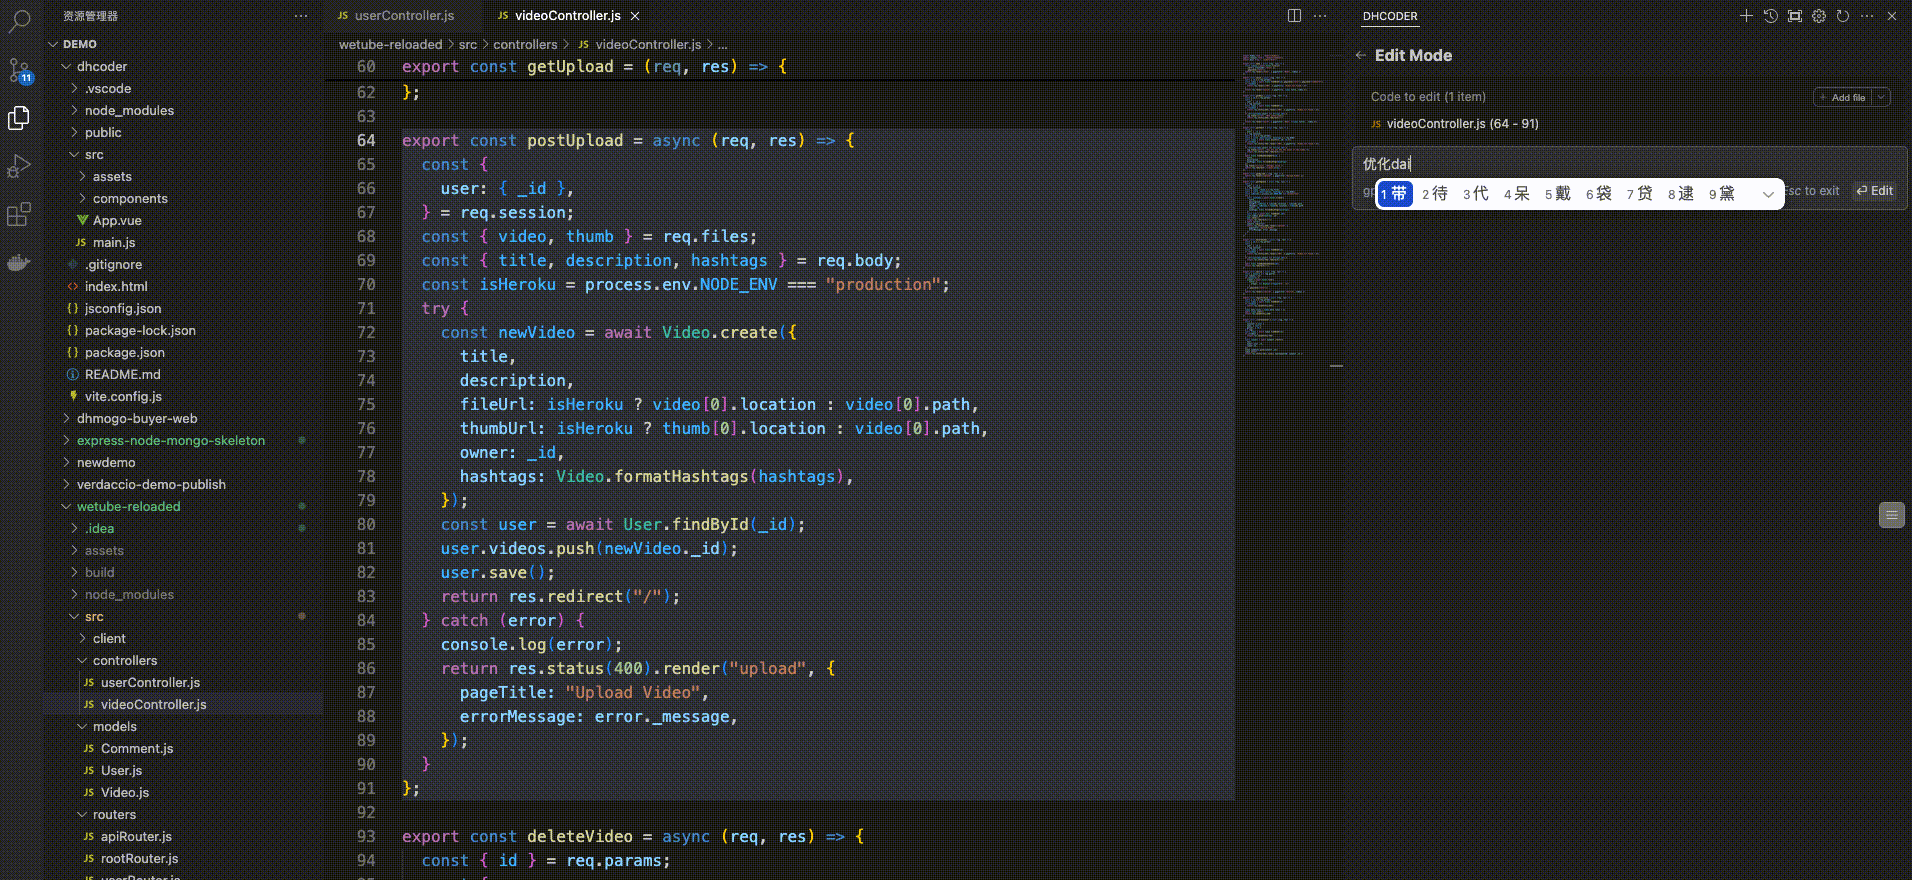Open the explorer panel more actions ellipsis
The width and height of the screenshot is (1912, 880).
[x=301, y=16]
